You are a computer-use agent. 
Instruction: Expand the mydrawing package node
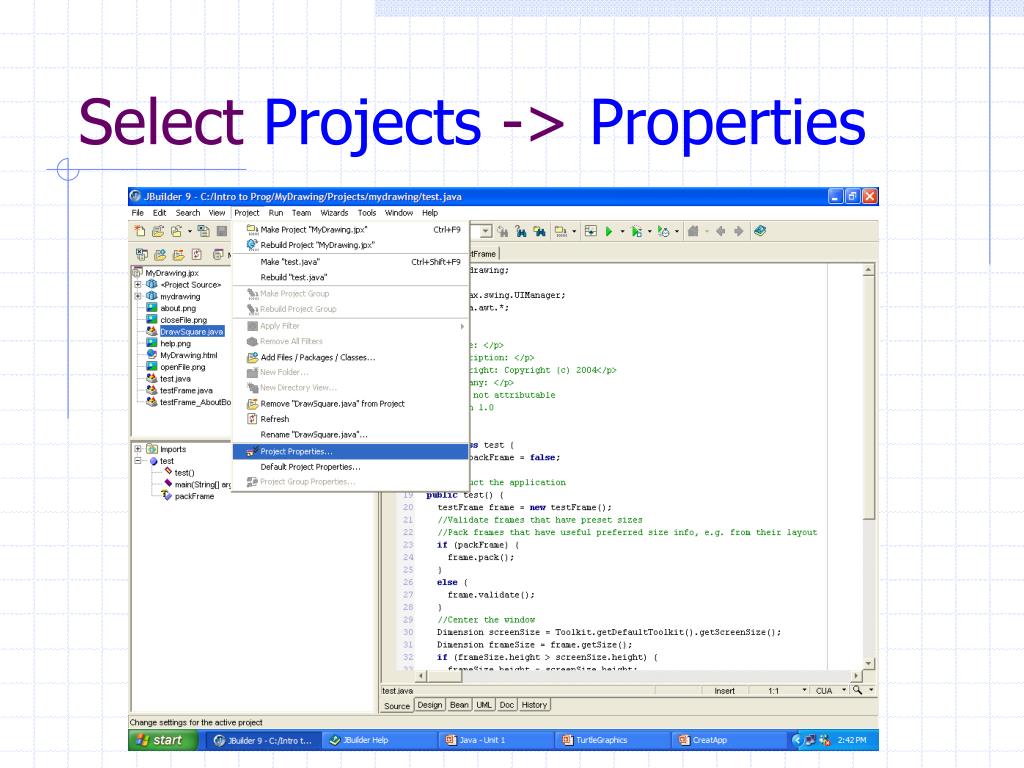[138, 296]
